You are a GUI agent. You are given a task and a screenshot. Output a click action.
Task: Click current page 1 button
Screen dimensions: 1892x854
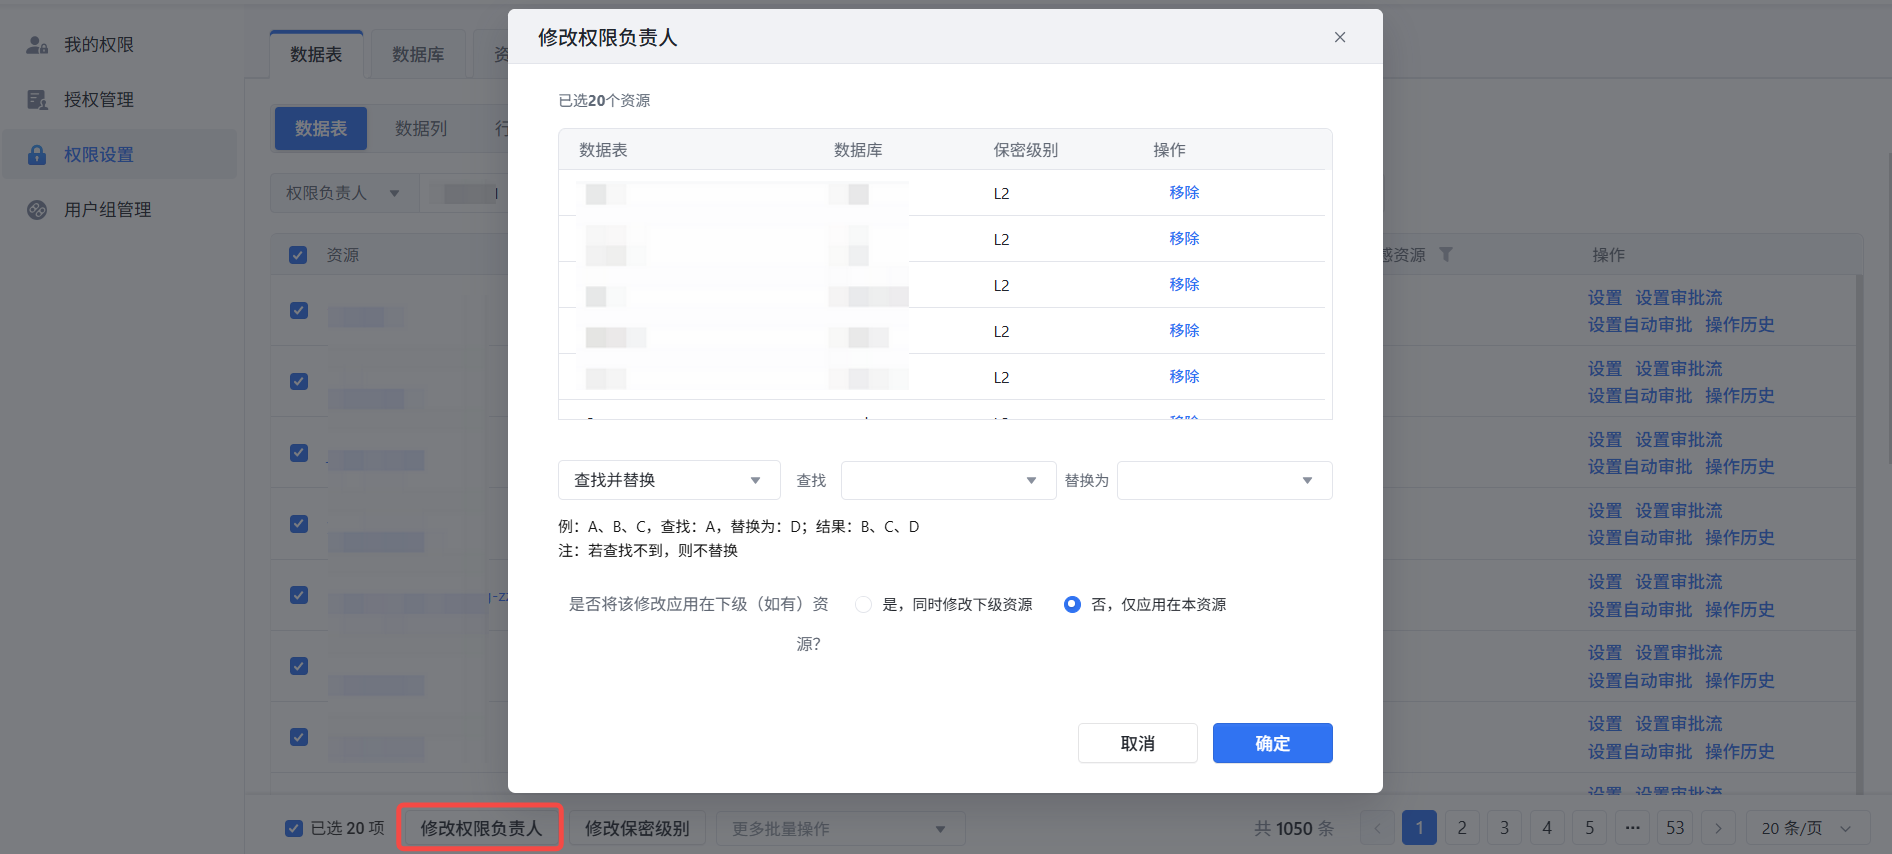click(1419, 828)
